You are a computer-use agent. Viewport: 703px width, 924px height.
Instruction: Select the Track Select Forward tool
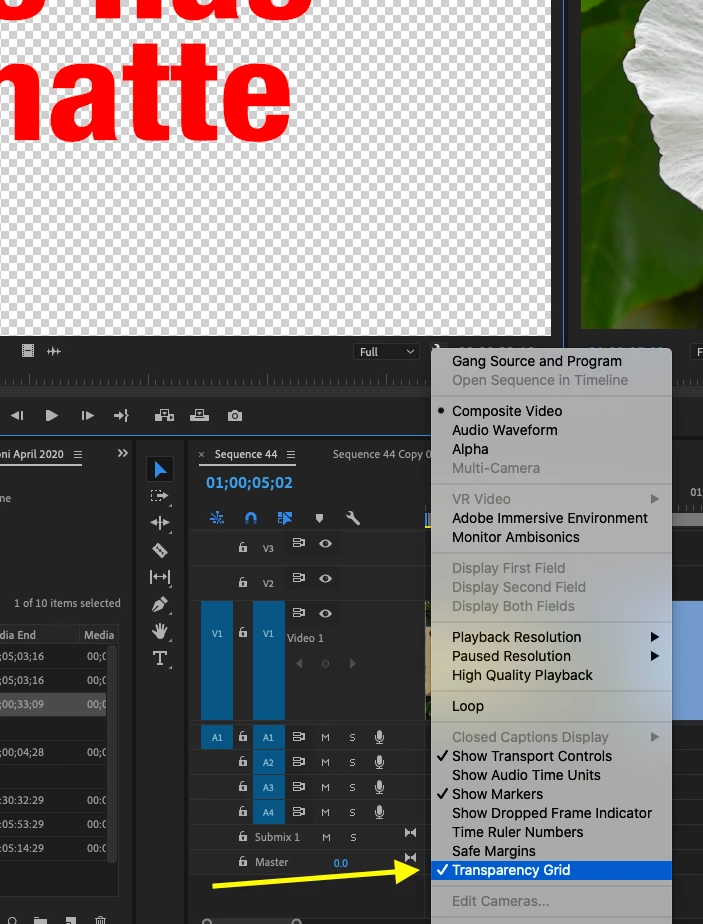pos(160,496)
